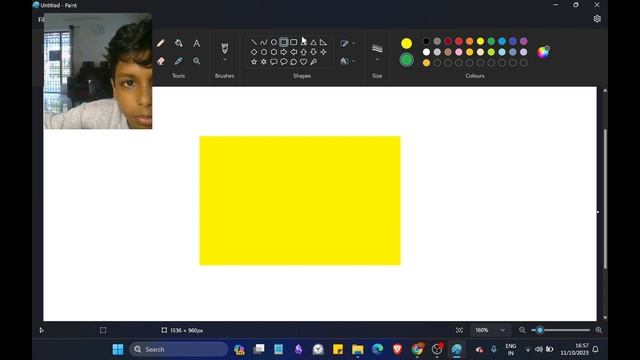Pick the orange colour swatch in top row
The image size is (640, 360).
(x=470, y=41)
